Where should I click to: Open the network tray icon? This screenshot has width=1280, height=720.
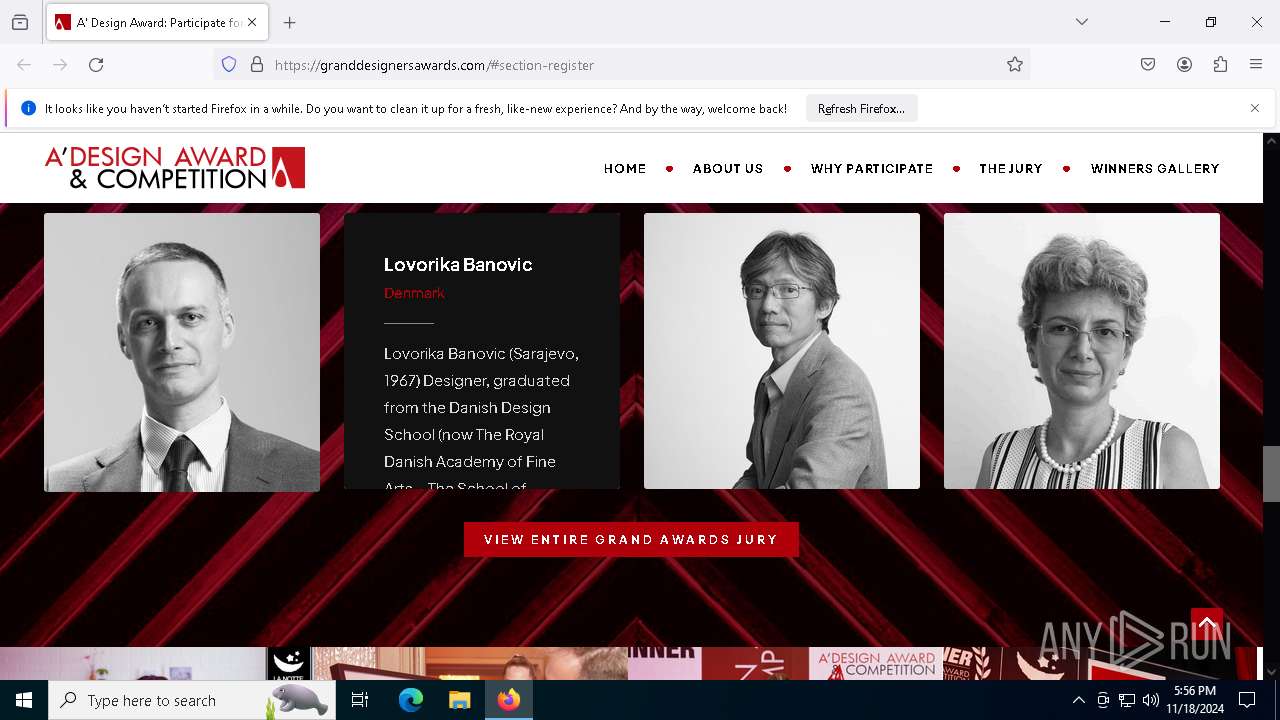tap(1127, 700)
